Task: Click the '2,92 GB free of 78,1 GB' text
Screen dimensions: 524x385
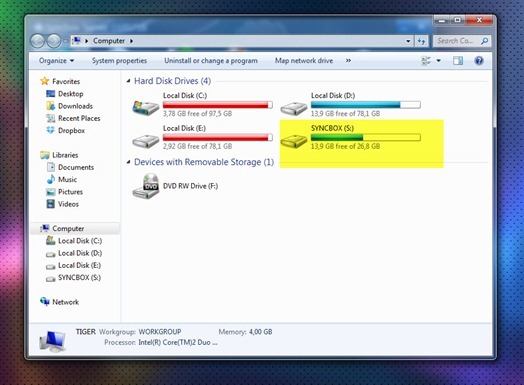Action: click(198, 146)
